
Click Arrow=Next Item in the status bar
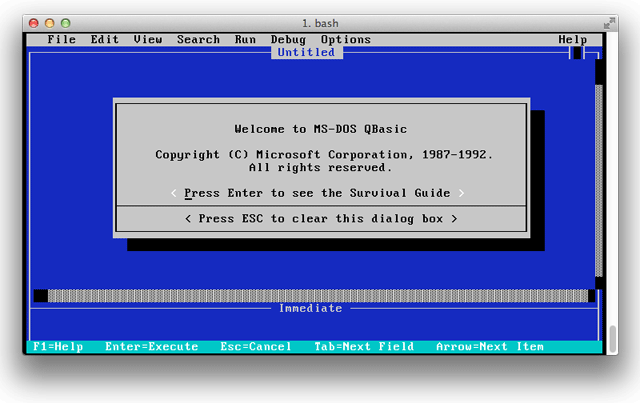(x=490, y=347)
